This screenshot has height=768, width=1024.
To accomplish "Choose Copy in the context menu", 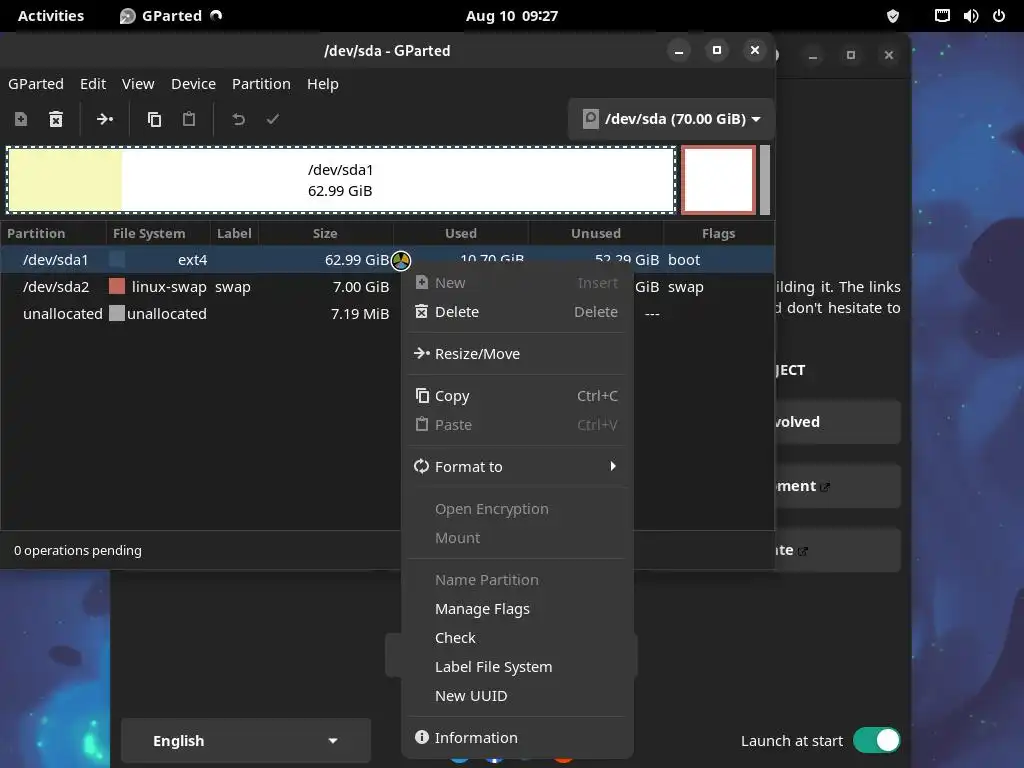I will tap(516, 396).
